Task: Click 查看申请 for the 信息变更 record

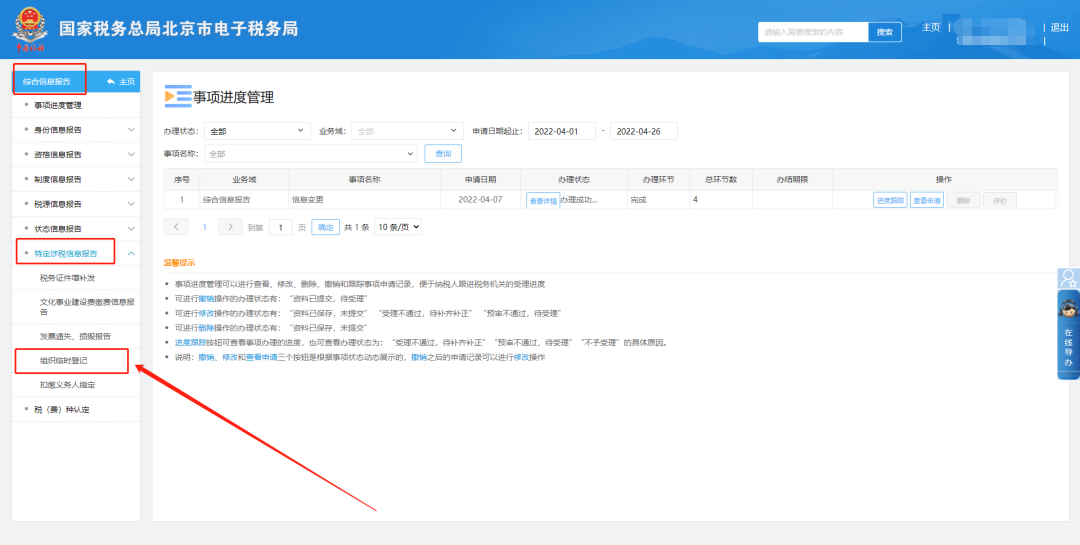Action: tap(926, 200)
